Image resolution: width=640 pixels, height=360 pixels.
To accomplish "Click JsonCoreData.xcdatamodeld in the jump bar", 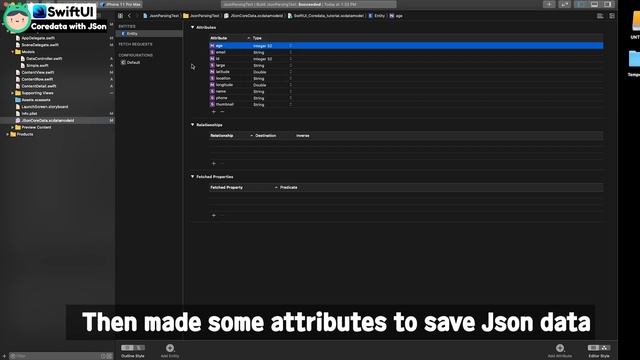I will pos(253,16).
